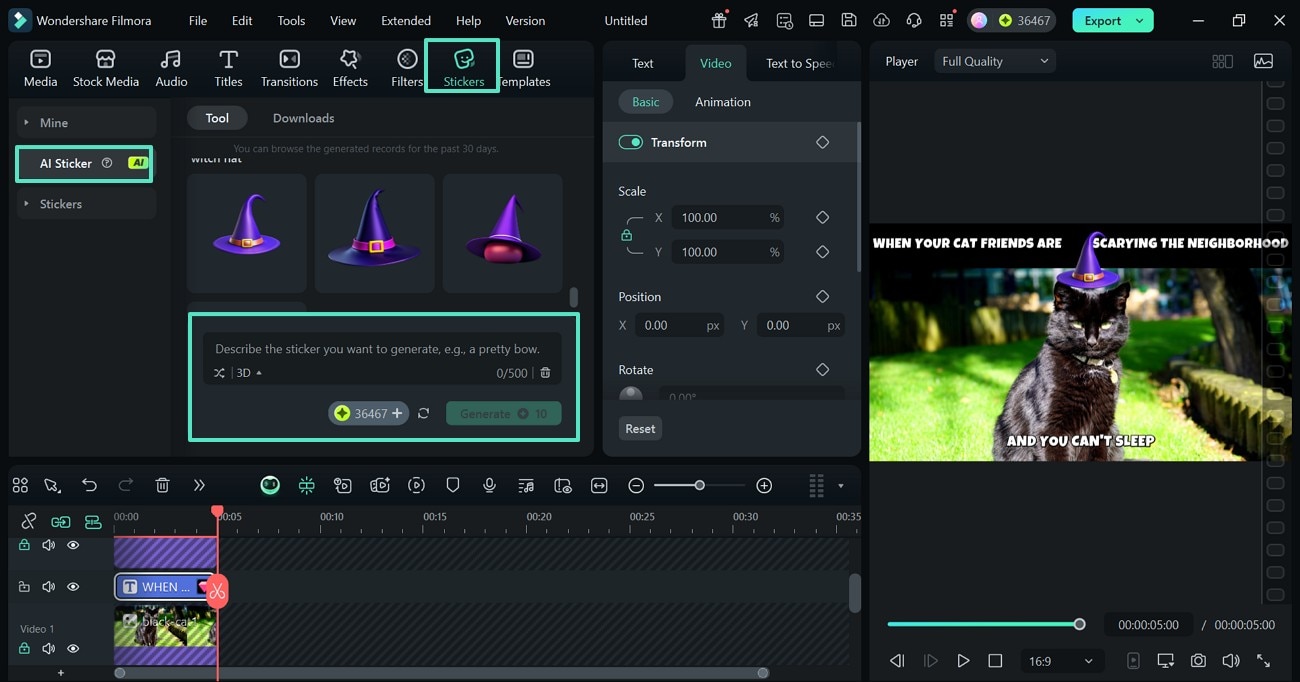Click the marker shield icon in timeline toolbar
The image size is (1300, 682).
click(453, 485)
